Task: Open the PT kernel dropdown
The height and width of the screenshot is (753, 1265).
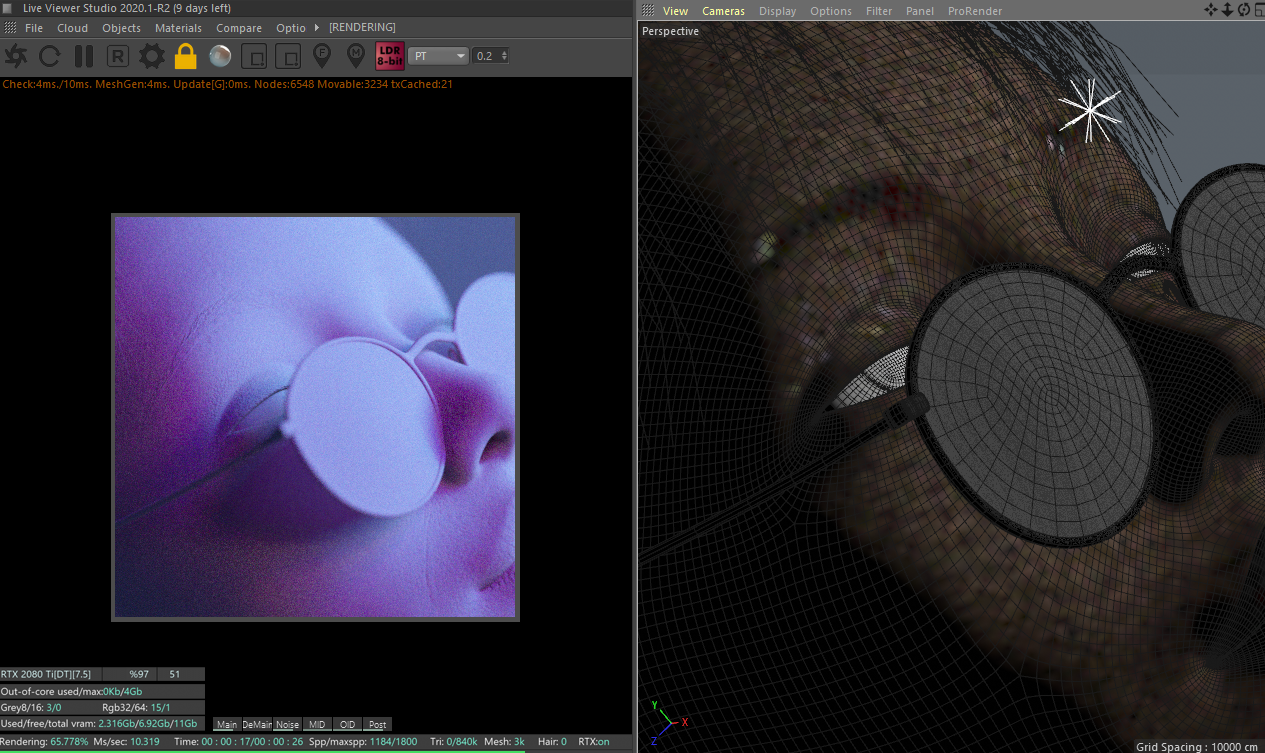Action: [x=439, y=56]
